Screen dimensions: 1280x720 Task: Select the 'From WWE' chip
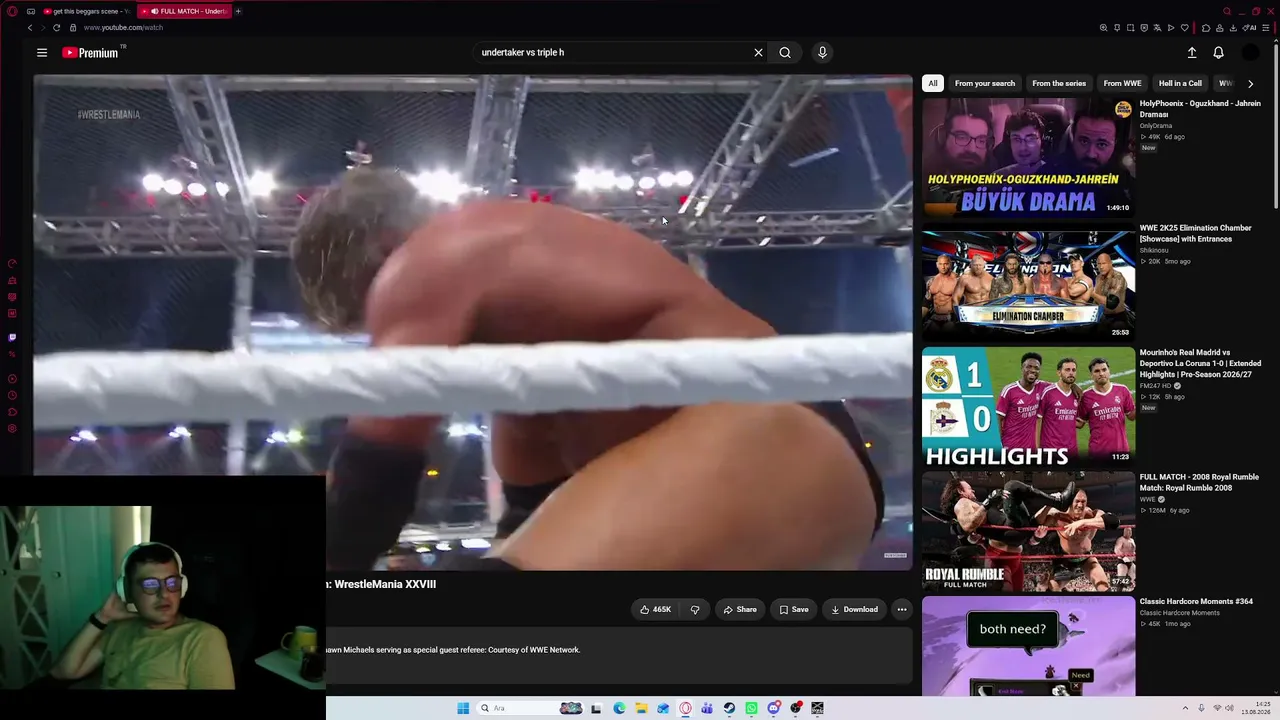(1122, 84)
